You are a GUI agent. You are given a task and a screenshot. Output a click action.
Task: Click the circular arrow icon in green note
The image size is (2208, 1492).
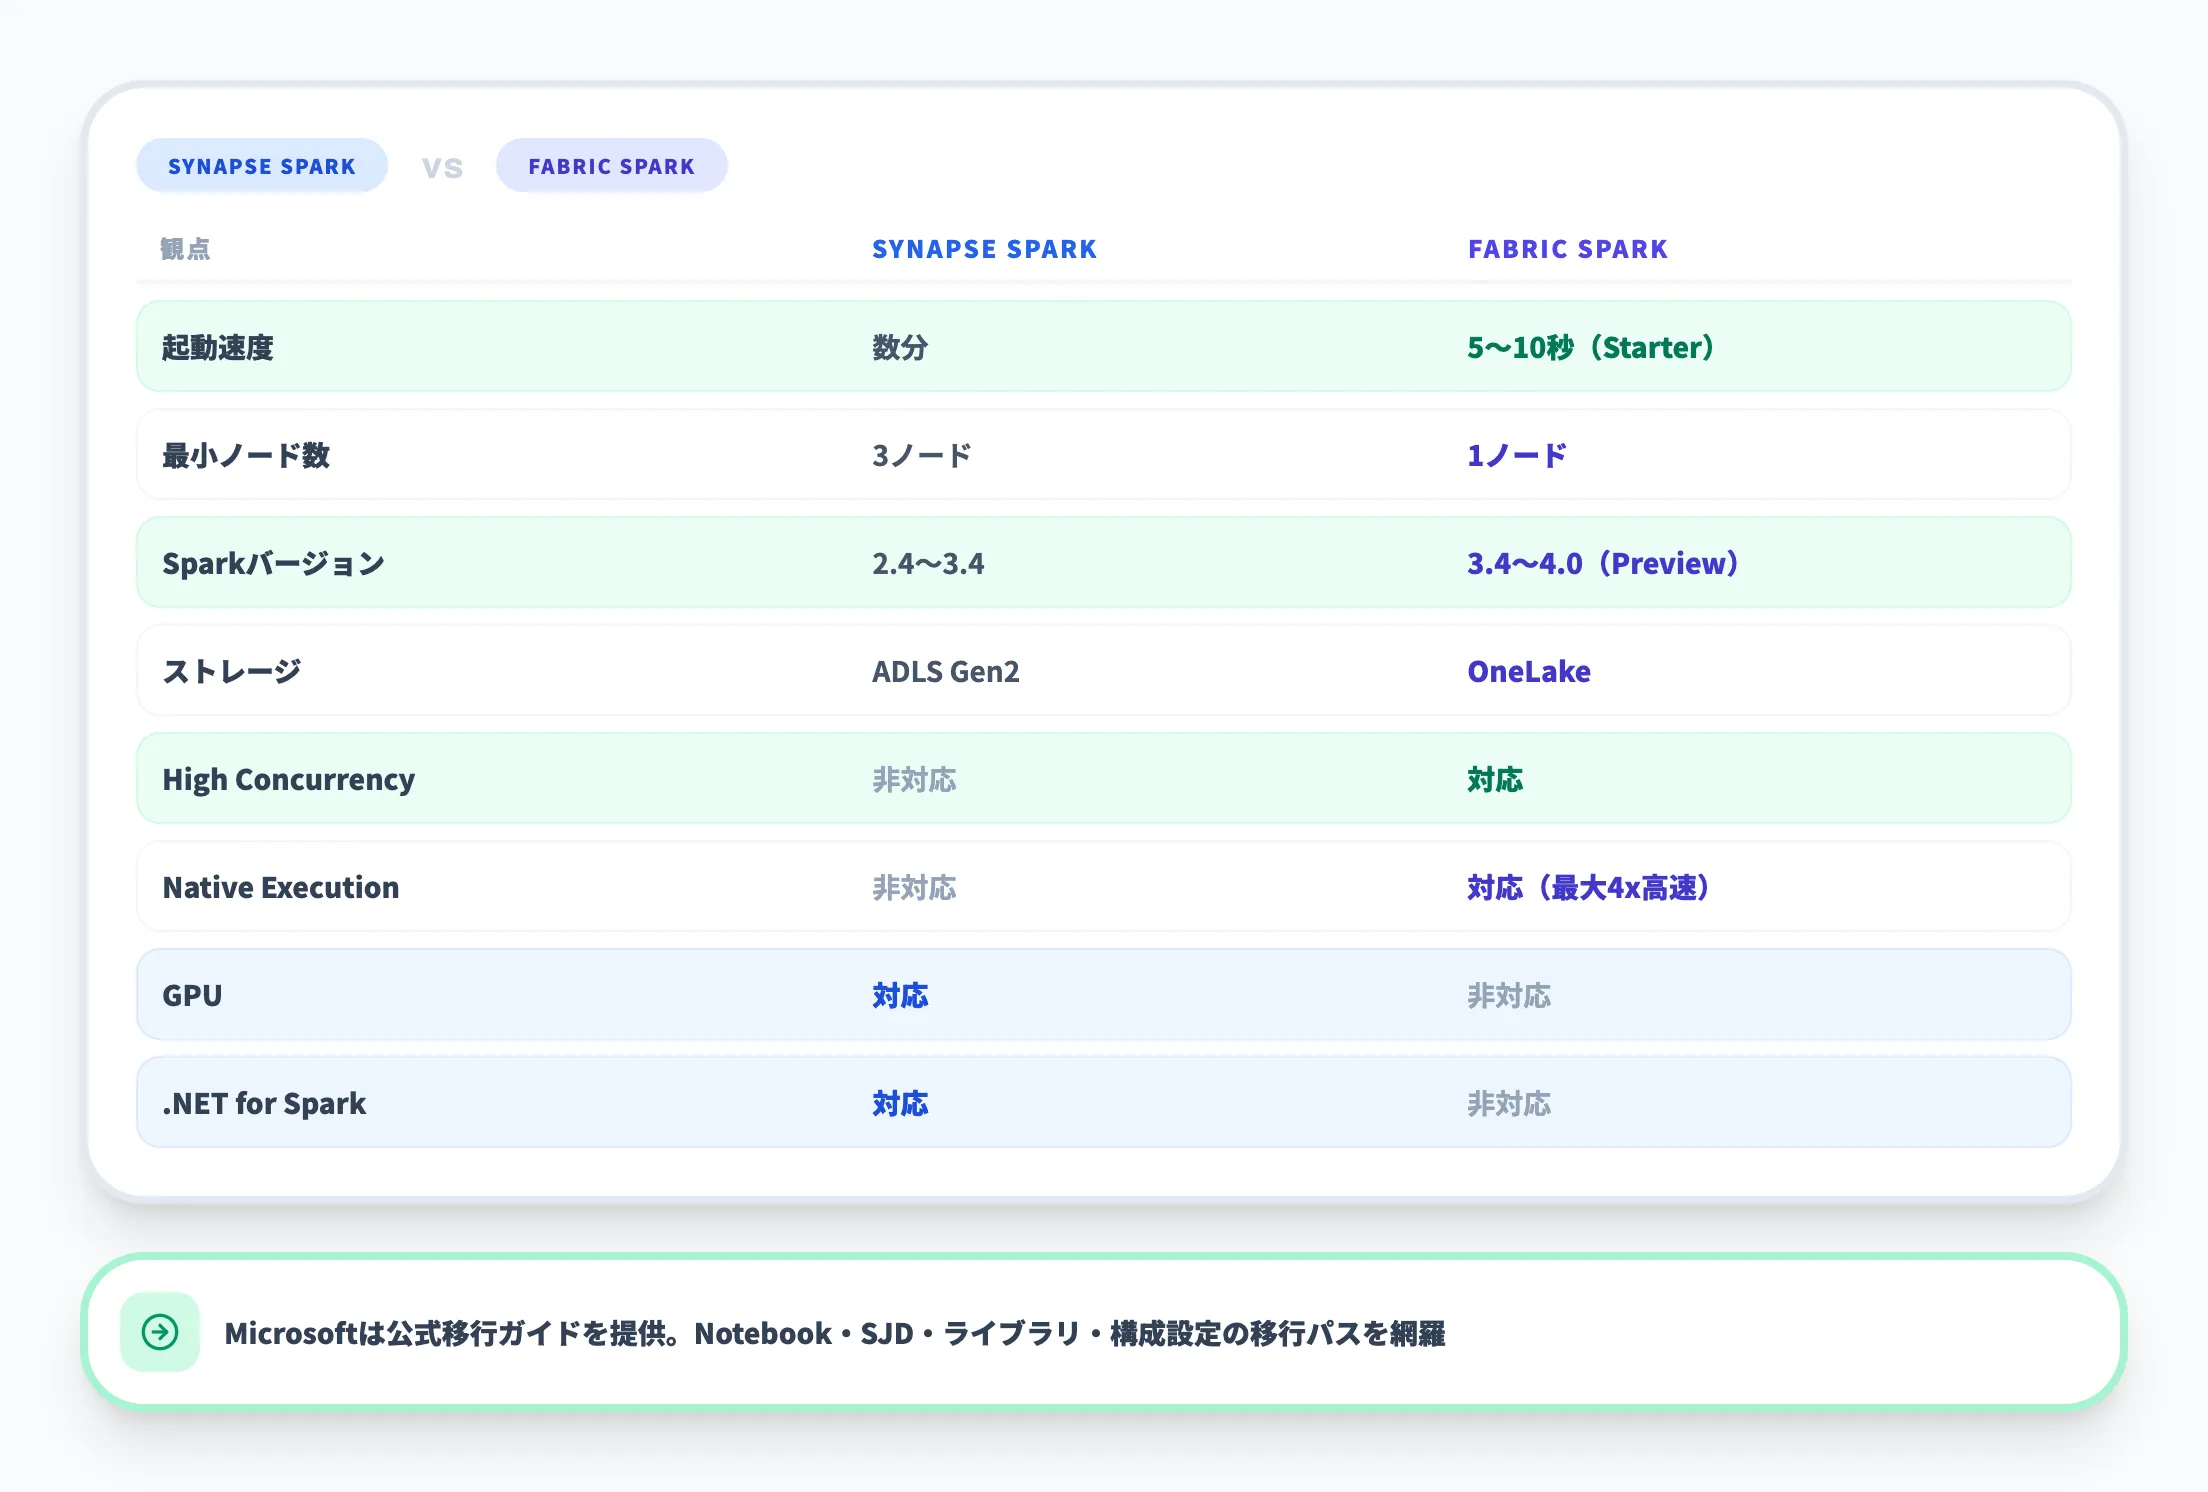click(160, 1333)
